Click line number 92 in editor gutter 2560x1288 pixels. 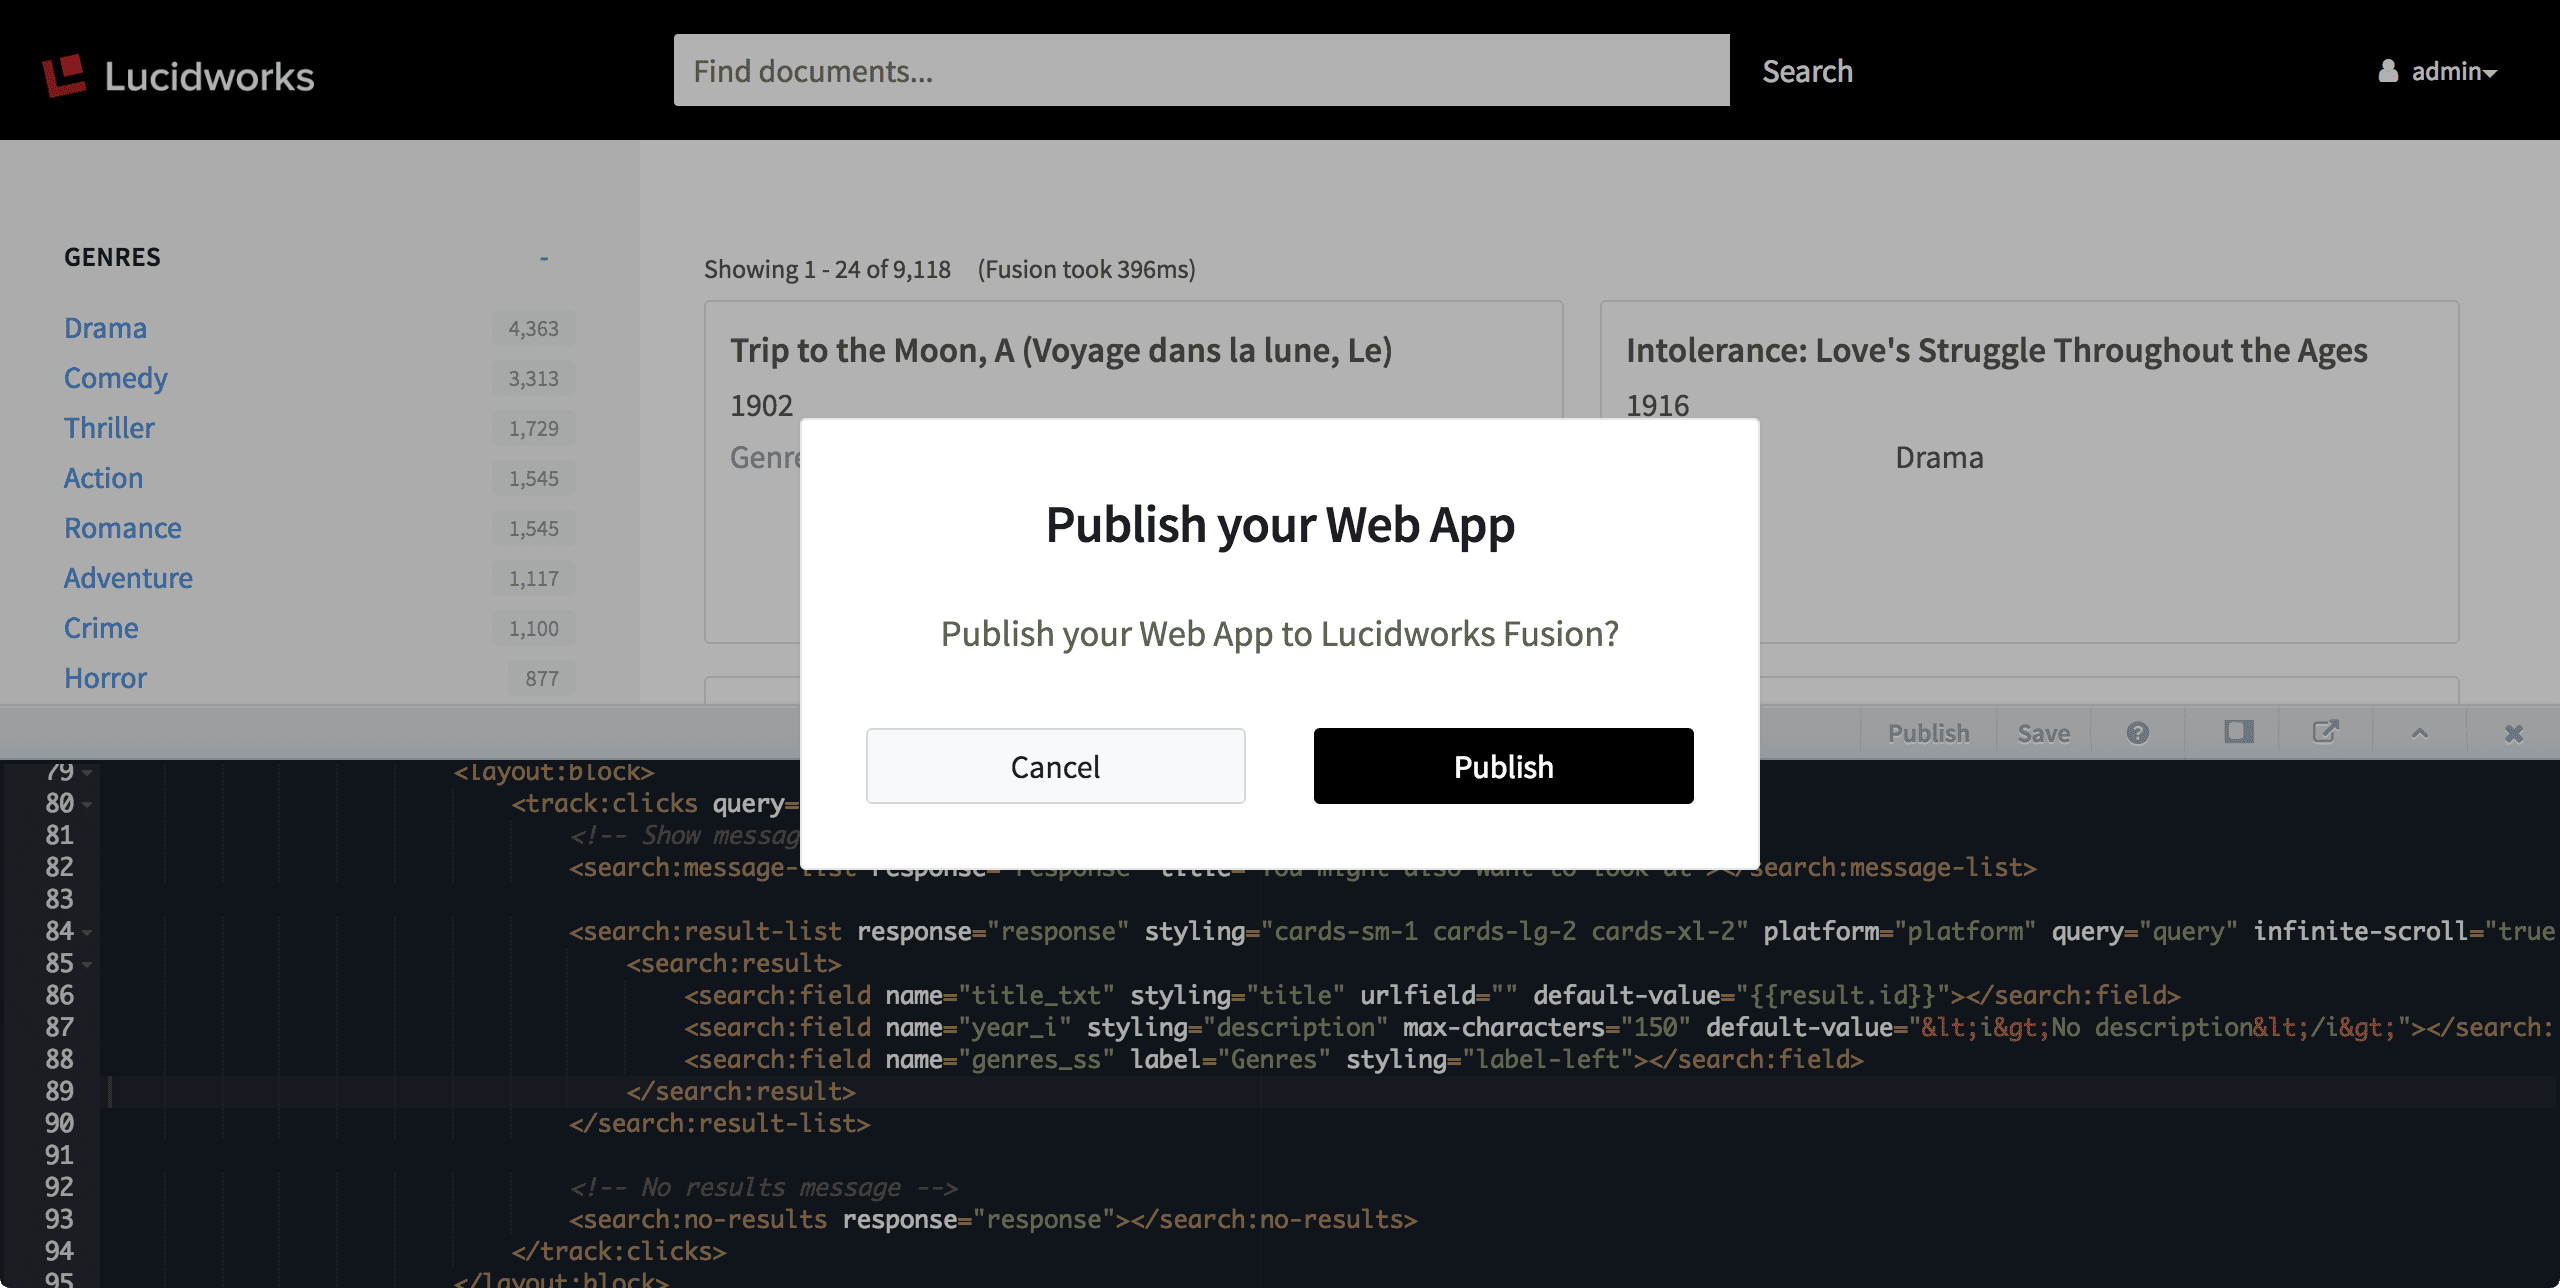(59, 1187)
